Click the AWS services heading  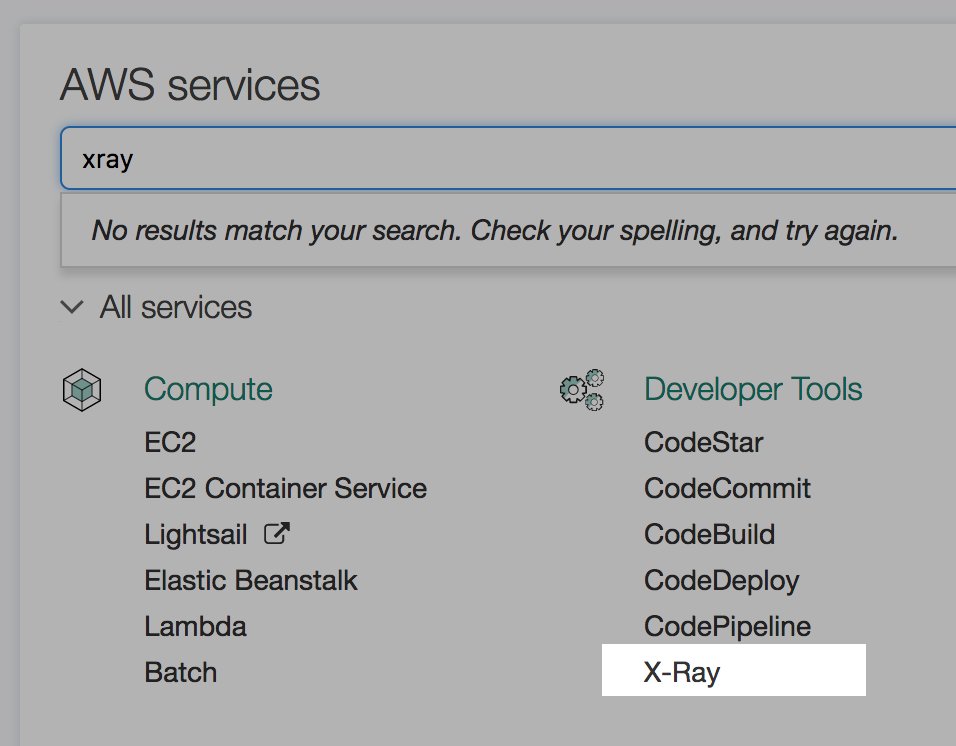[190, 84]
